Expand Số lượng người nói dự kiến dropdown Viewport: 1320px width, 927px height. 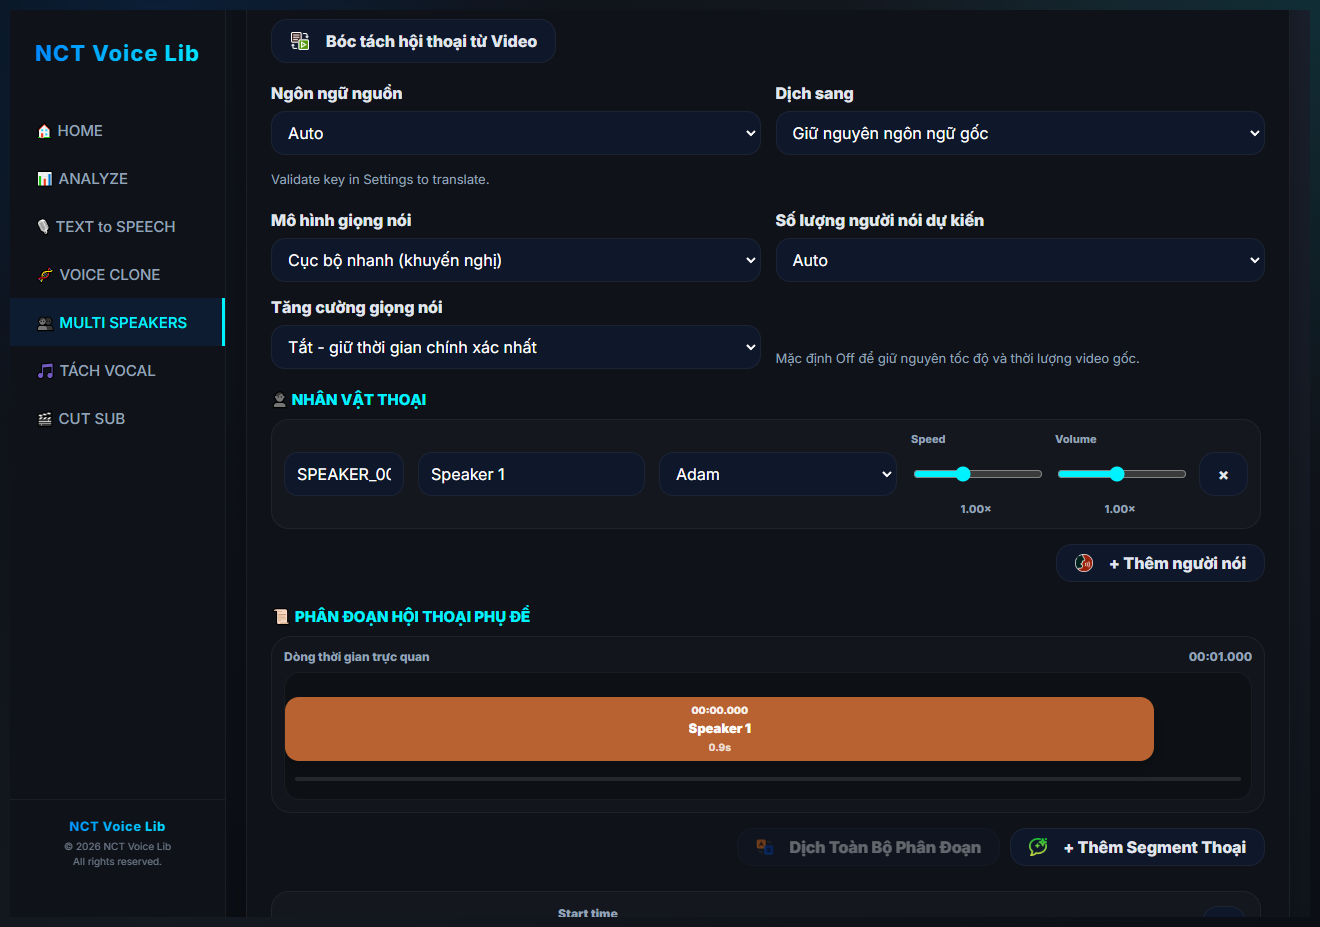click(x=1020, y=260)
